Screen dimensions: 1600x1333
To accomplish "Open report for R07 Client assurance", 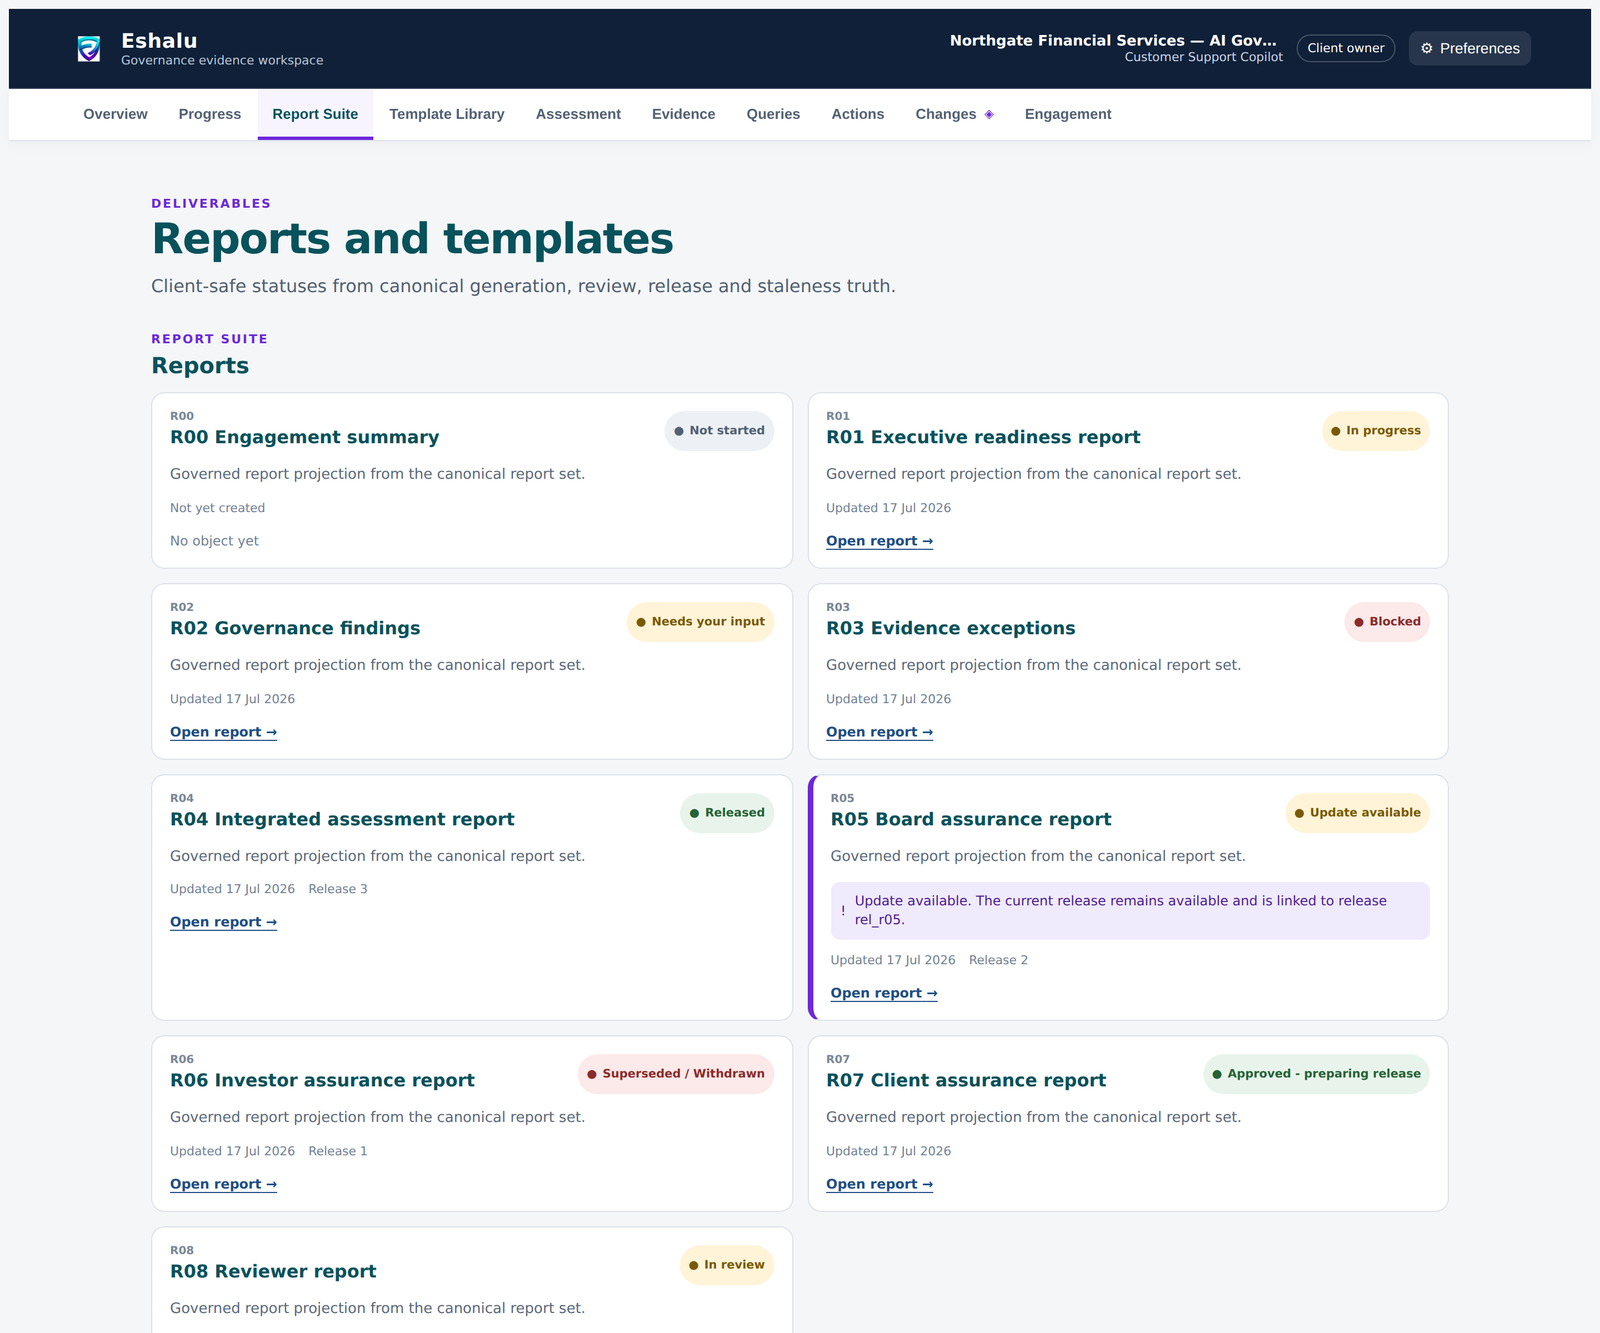I will click(x=879, y=1184).
